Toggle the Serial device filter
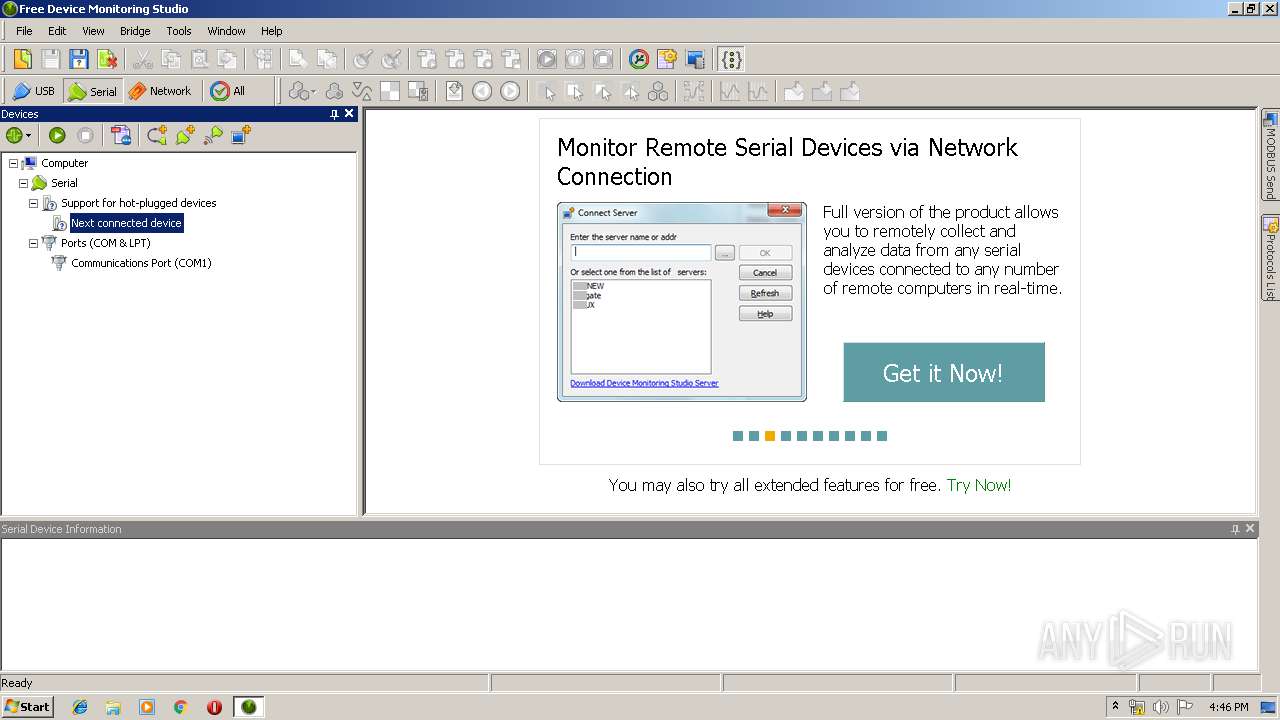1280x720 pixels. [x=92, y=91]
